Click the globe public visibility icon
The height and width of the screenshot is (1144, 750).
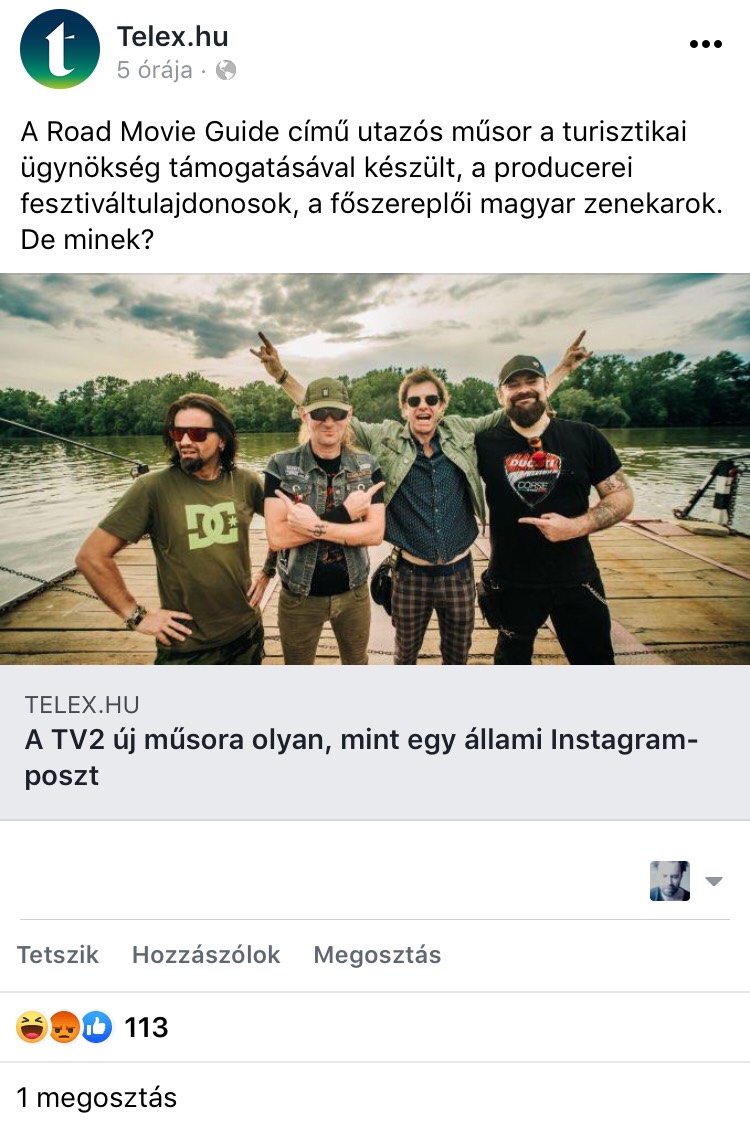click(226, 70)
